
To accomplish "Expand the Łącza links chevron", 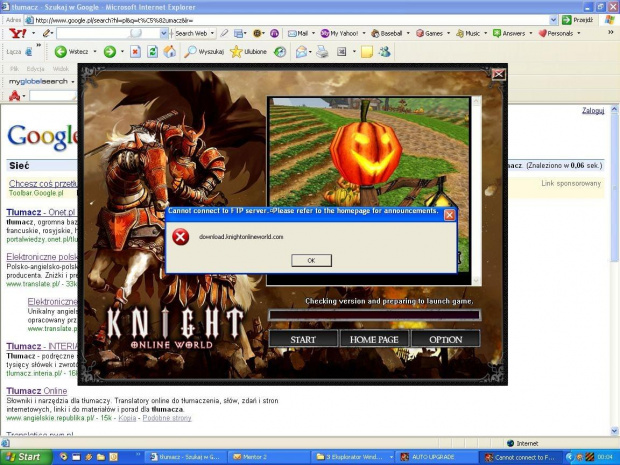I will pyautogui.click(x=39, y=45).
